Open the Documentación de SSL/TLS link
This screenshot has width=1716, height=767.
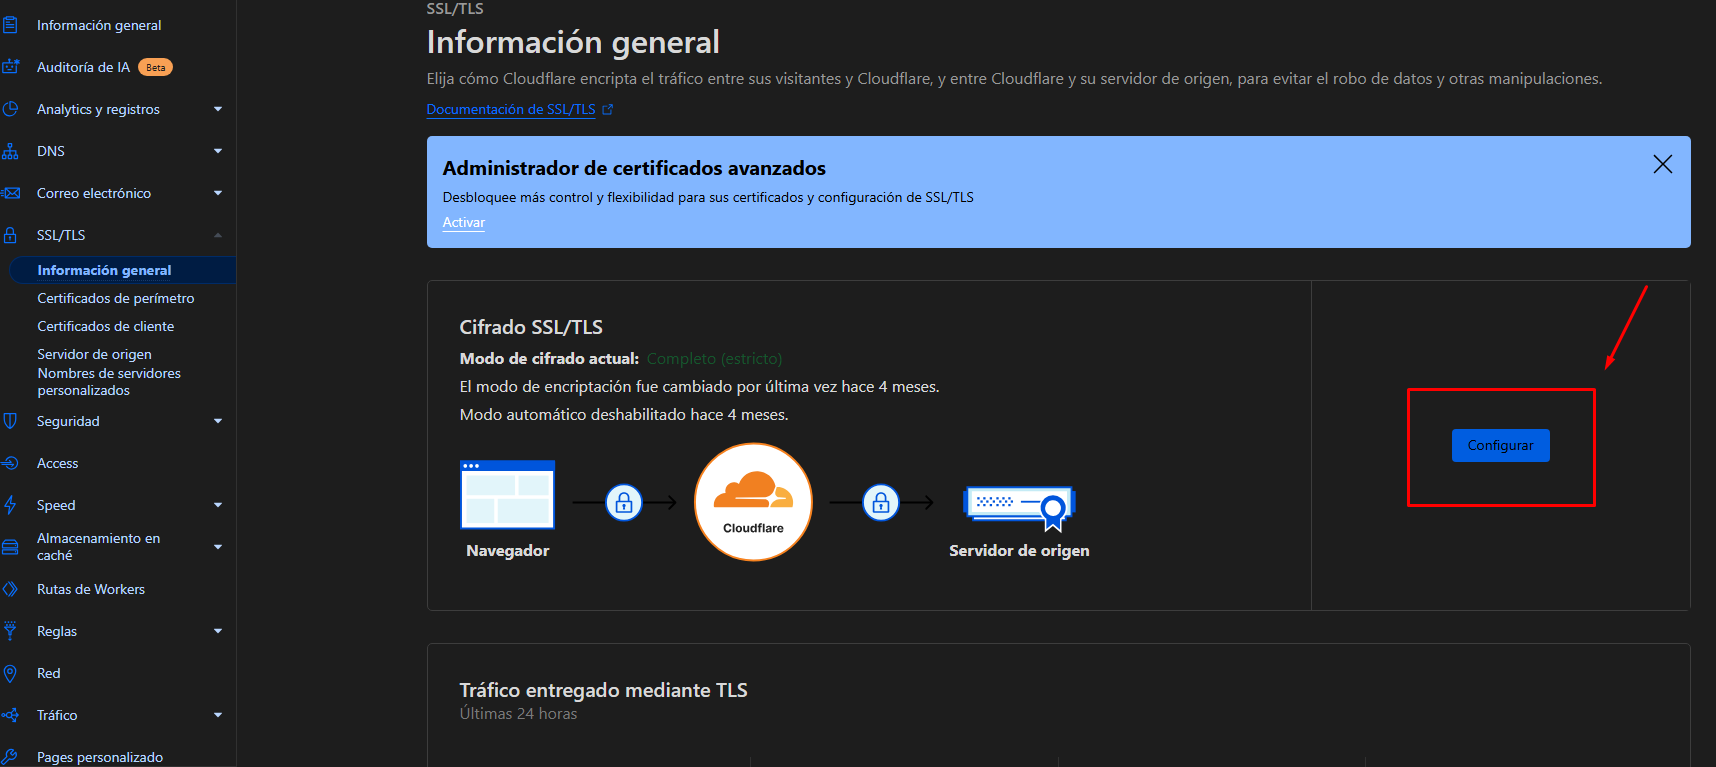click(x=511, y=109)
